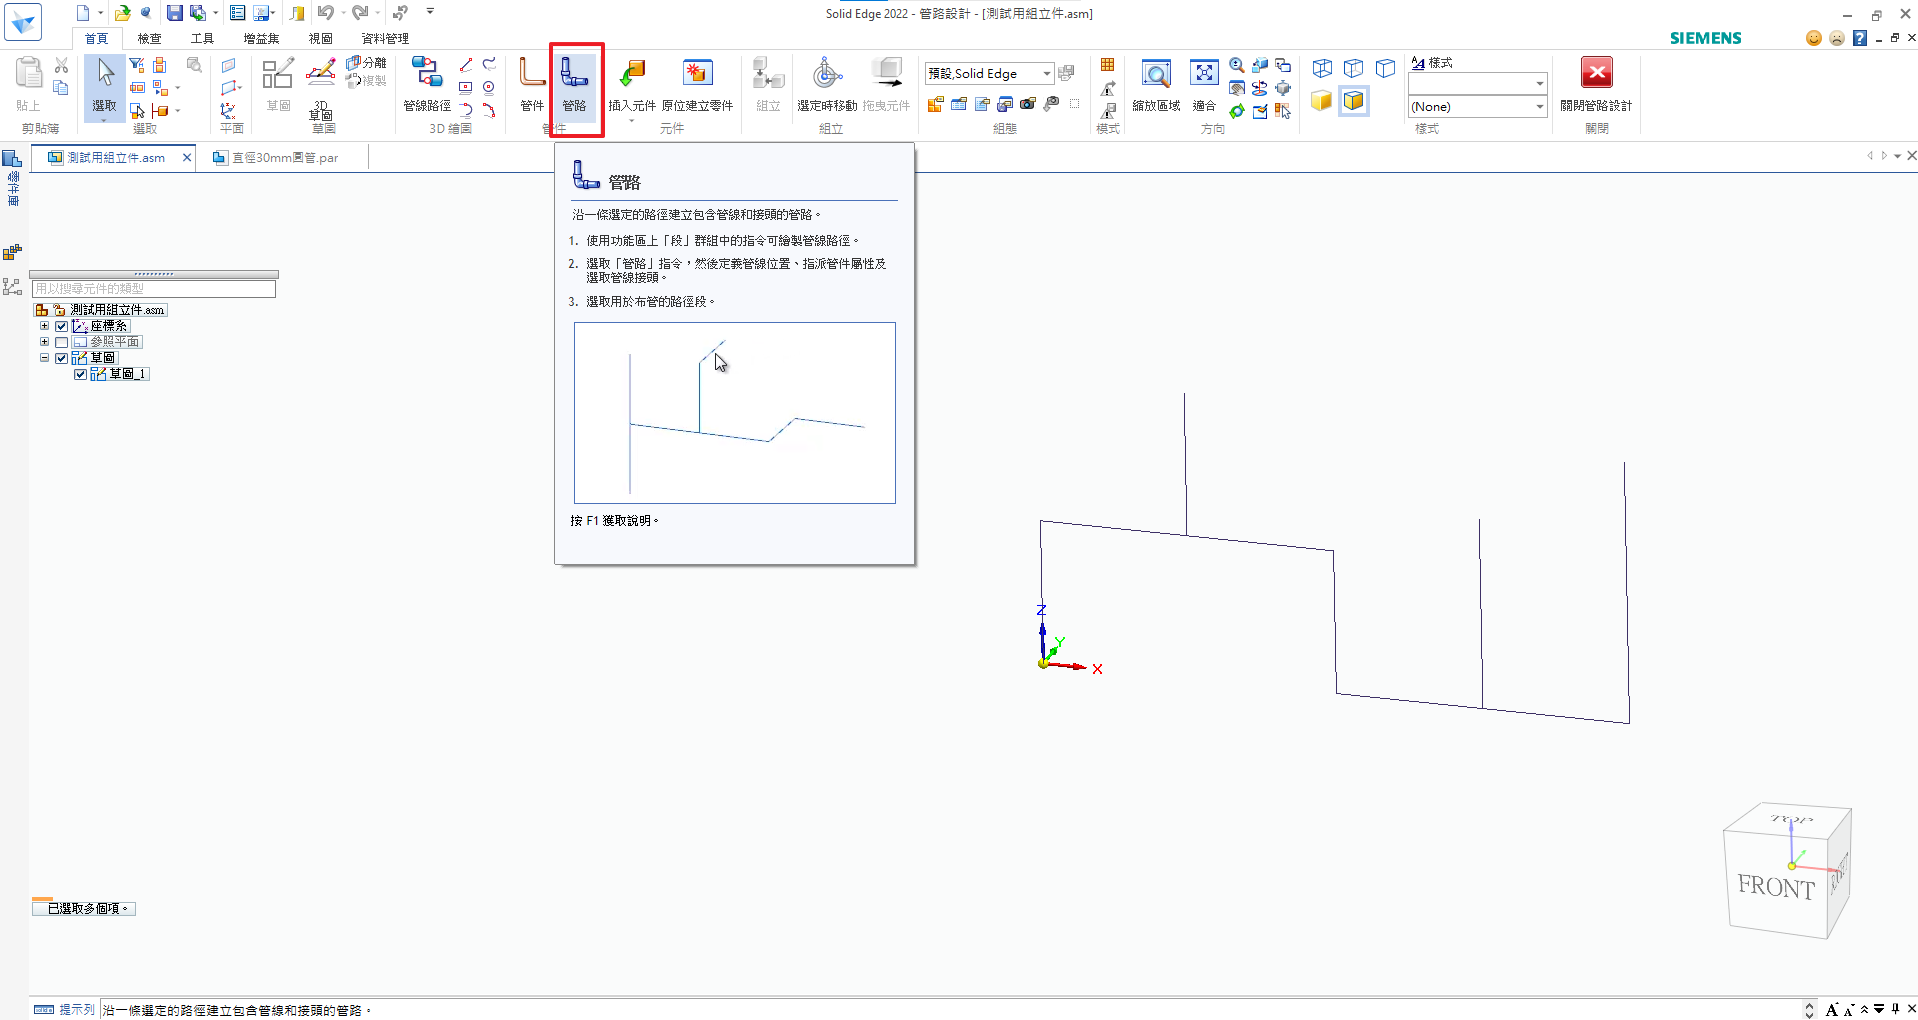Toggle the 草圖 group checkbox
Screen dimensions: 1918x1020
click(x=62, y=358)
